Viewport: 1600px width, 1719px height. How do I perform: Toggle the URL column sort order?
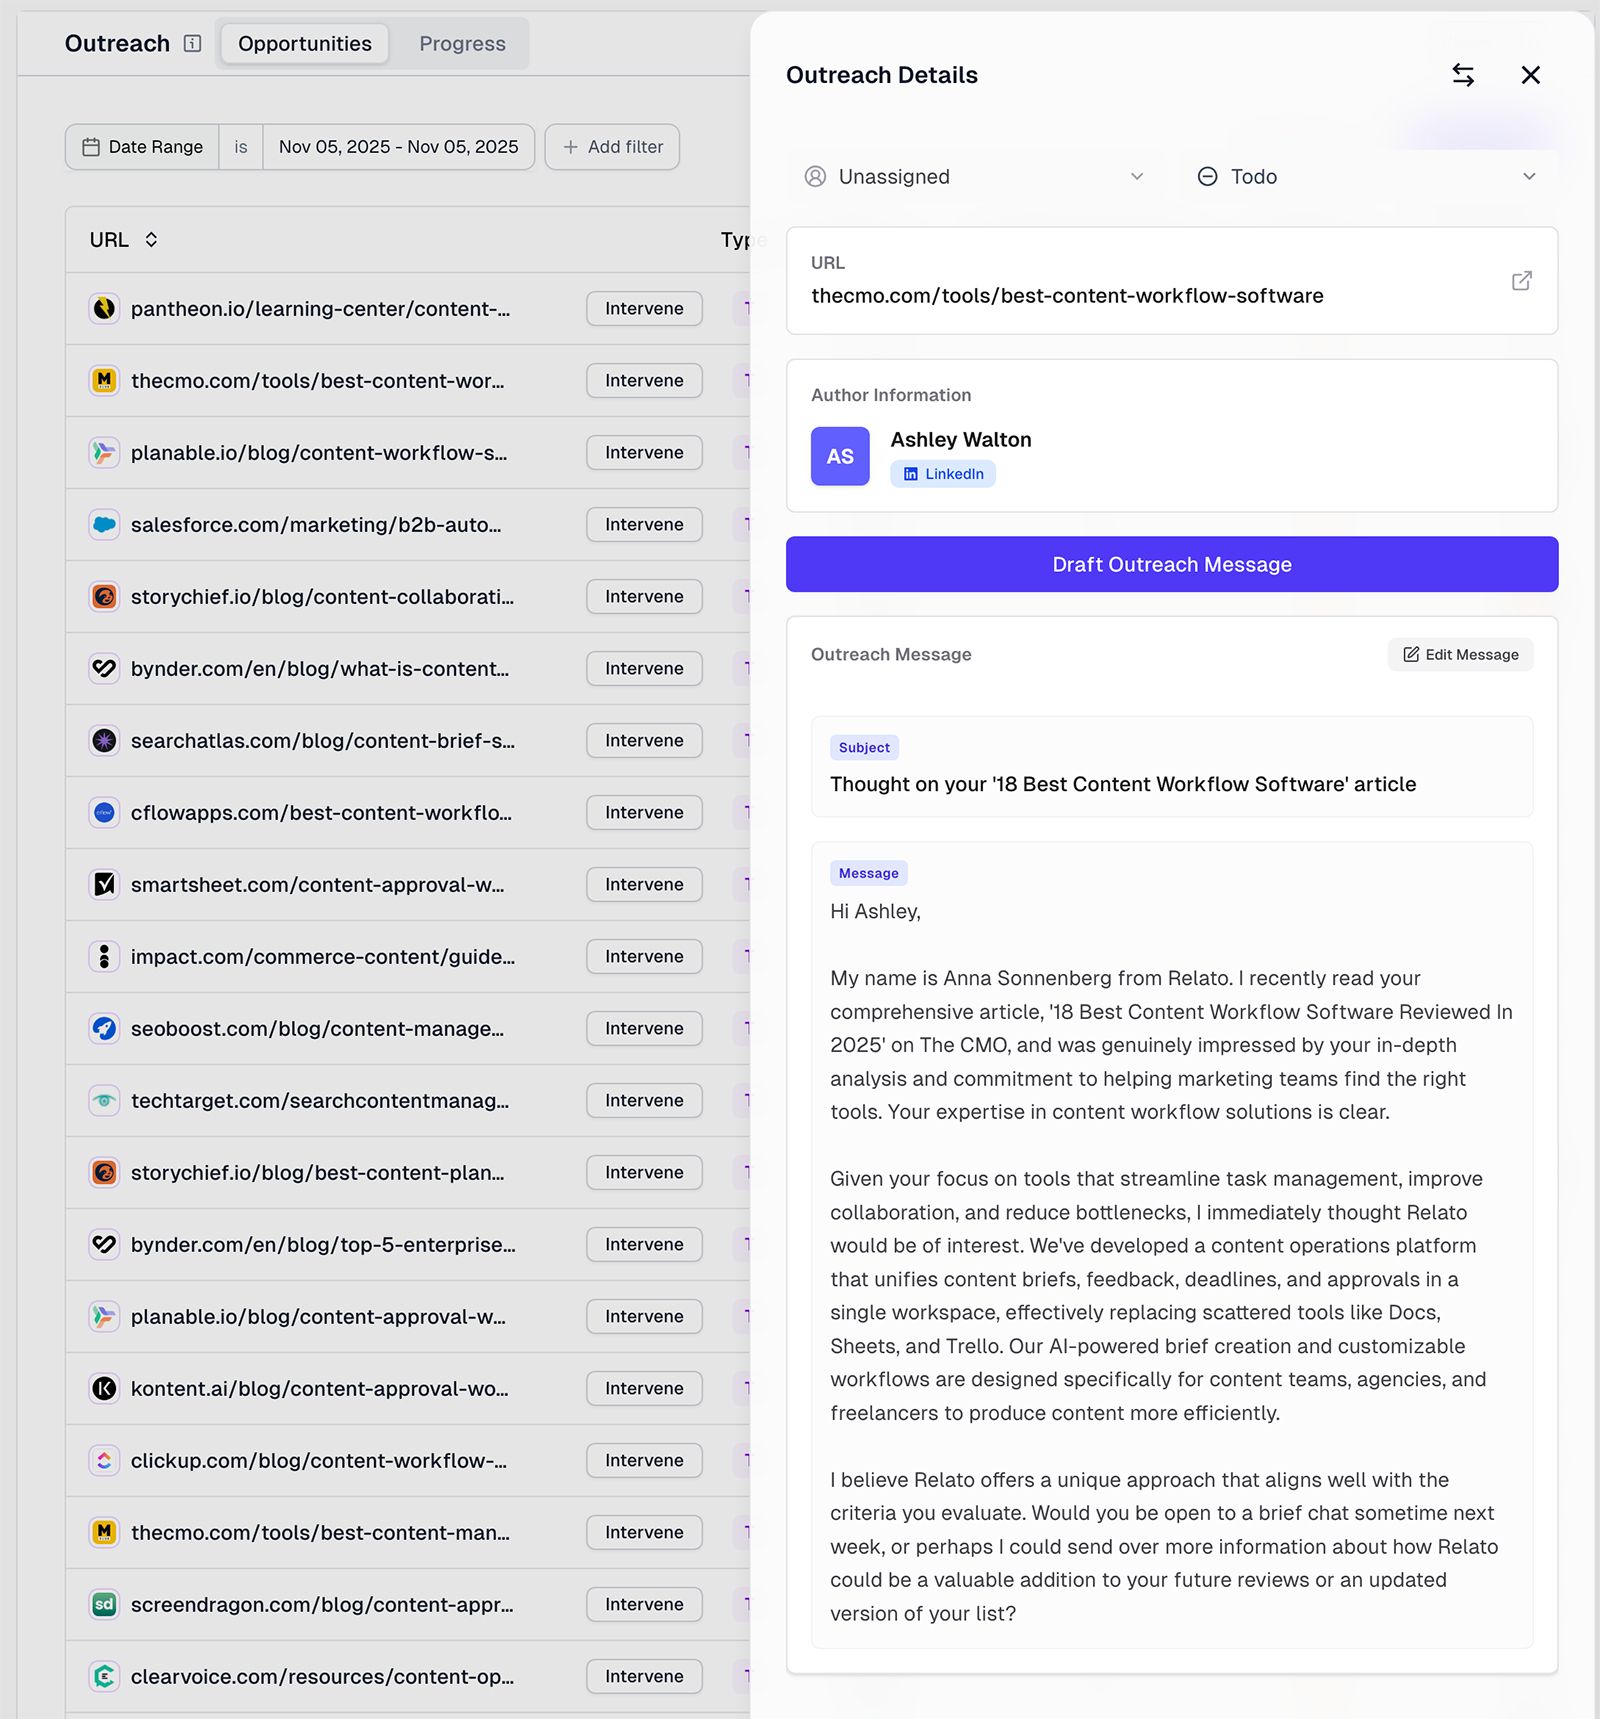[153, 240]
